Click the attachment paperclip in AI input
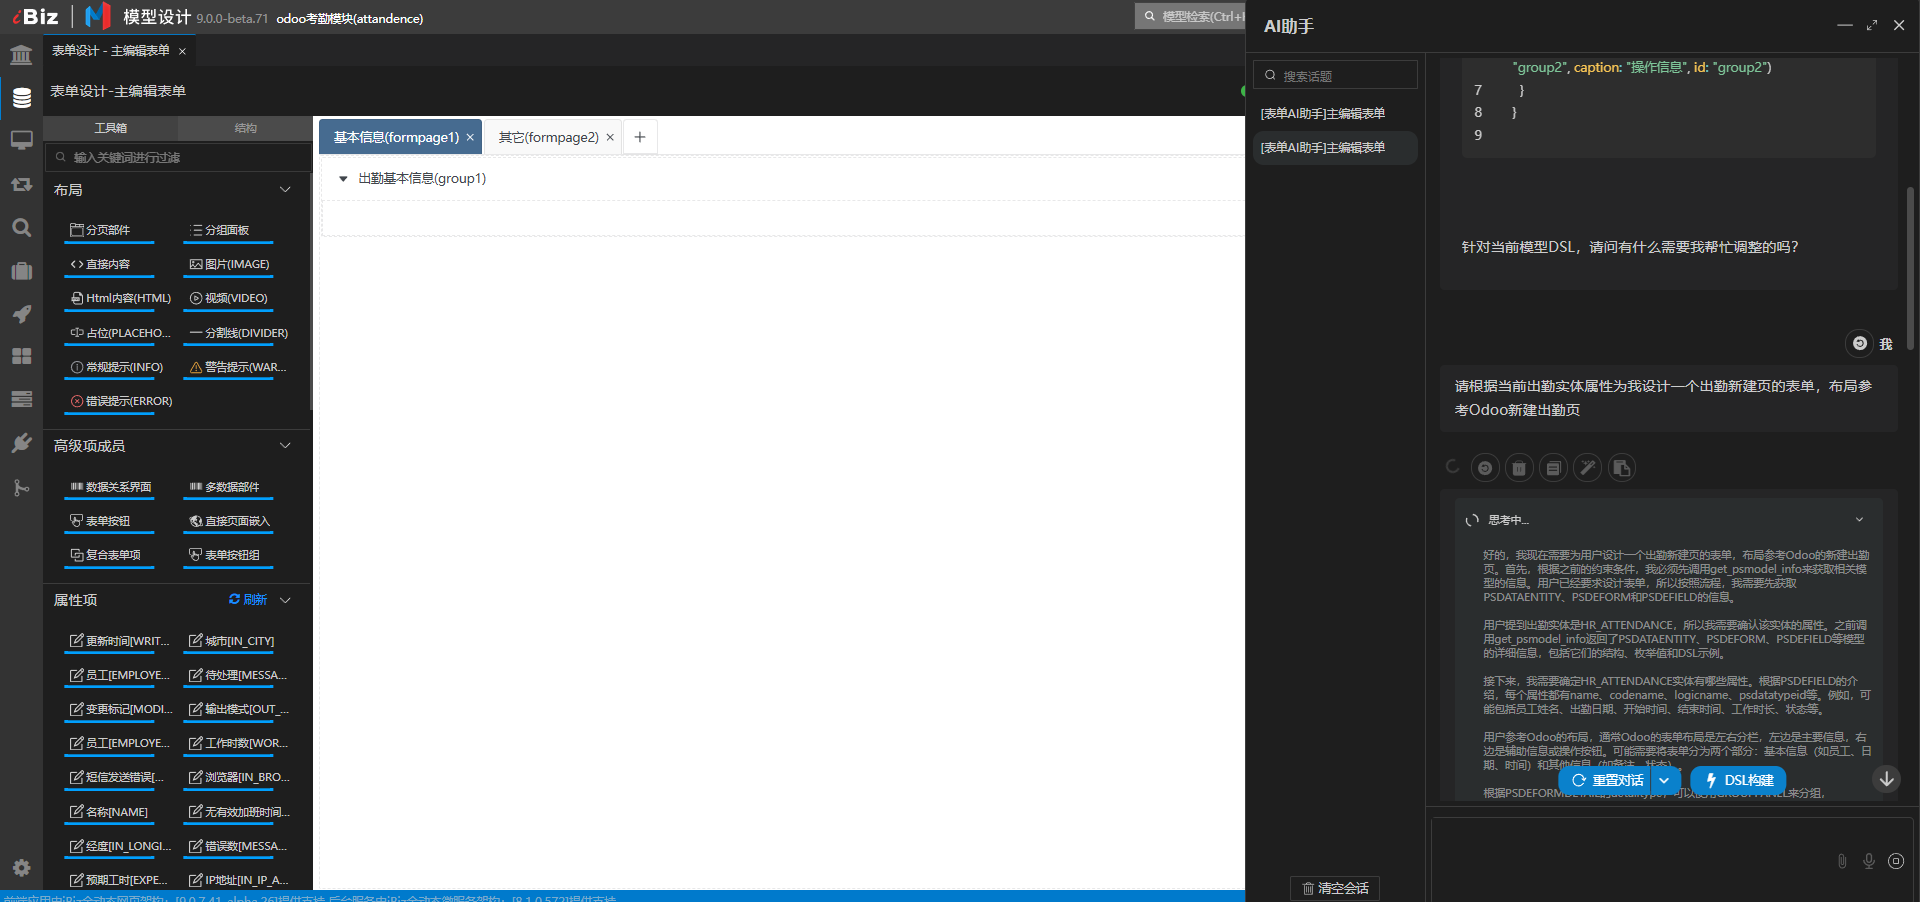 click(1842, 861)
